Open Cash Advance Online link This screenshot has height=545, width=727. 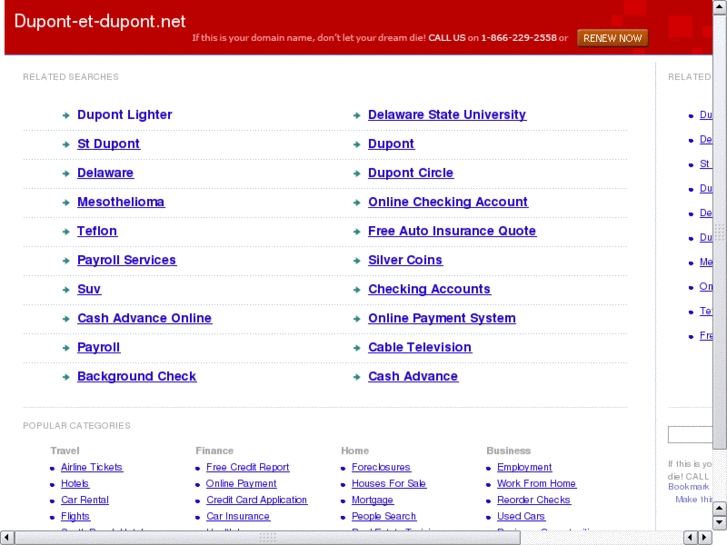pos(145,318)
